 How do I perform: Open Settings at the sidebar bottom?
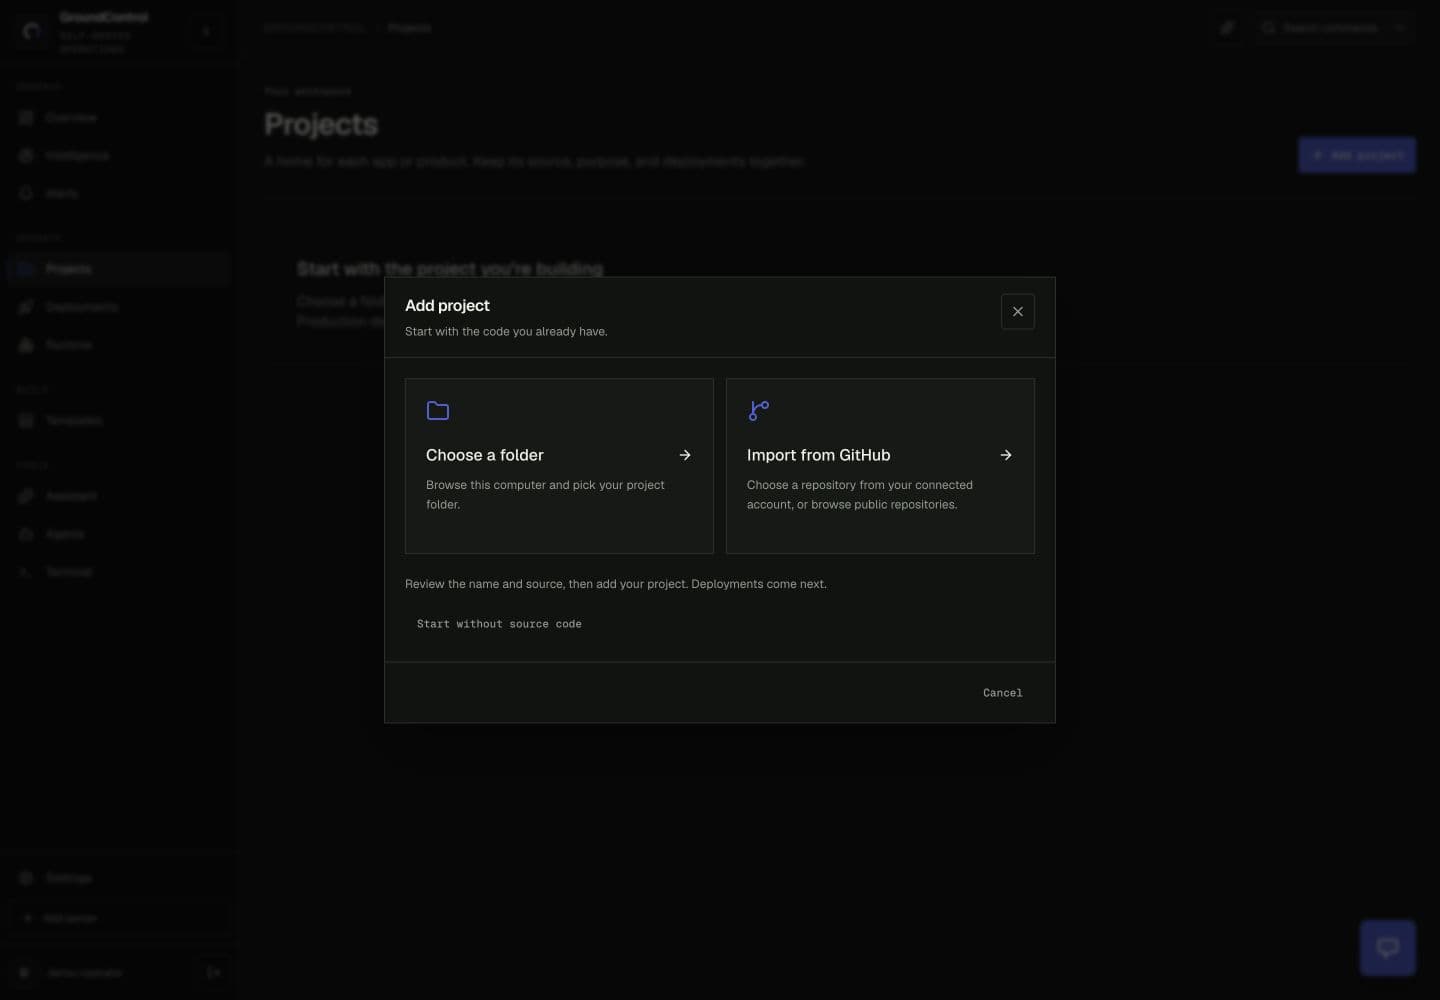pos(118,878)
